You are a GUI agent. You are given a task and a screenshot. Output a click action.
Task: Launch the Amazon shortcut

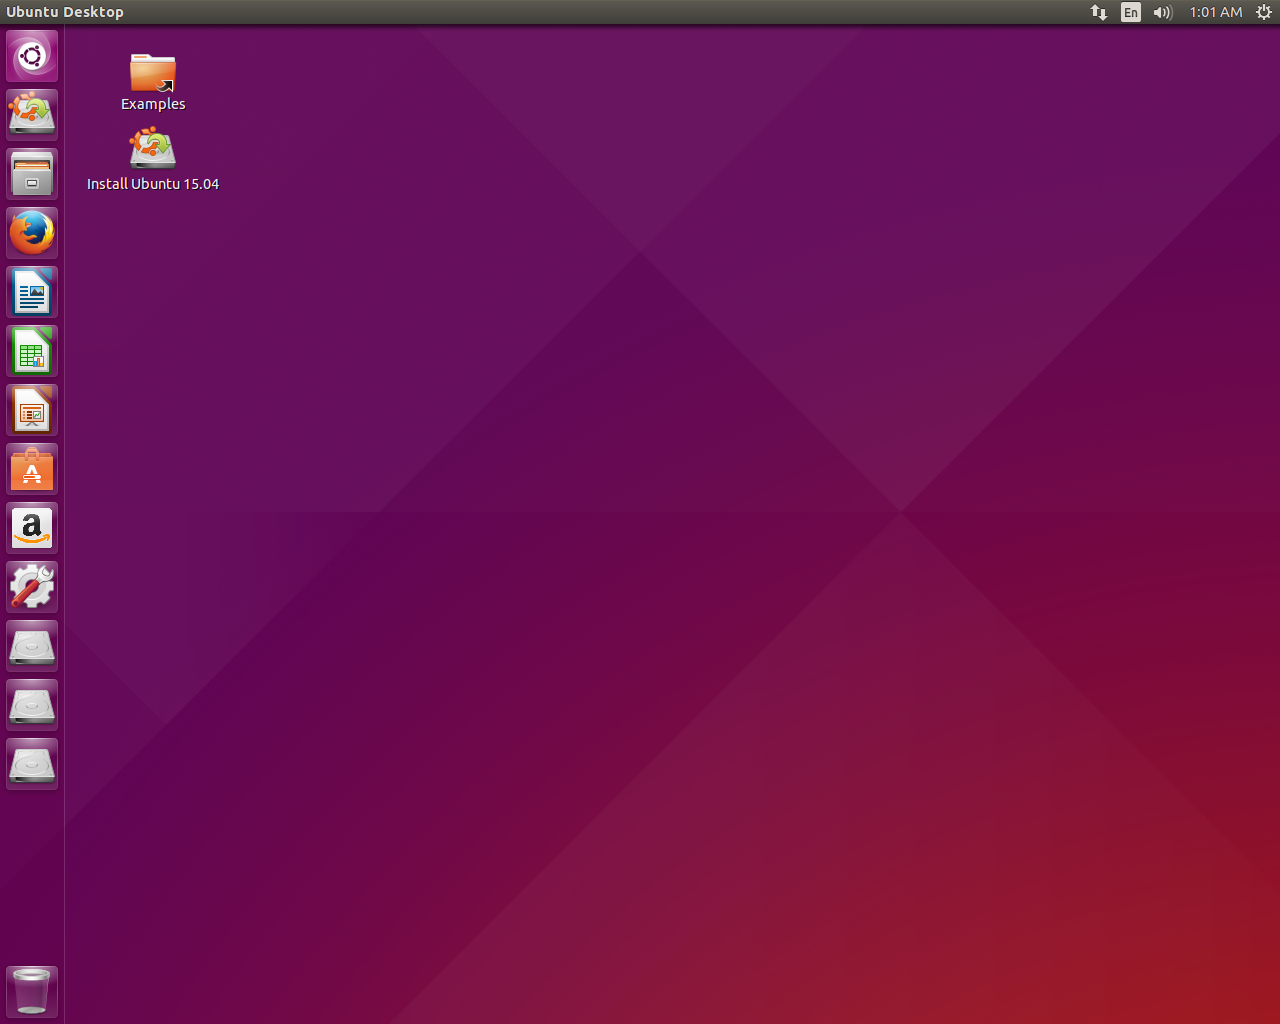31,527
